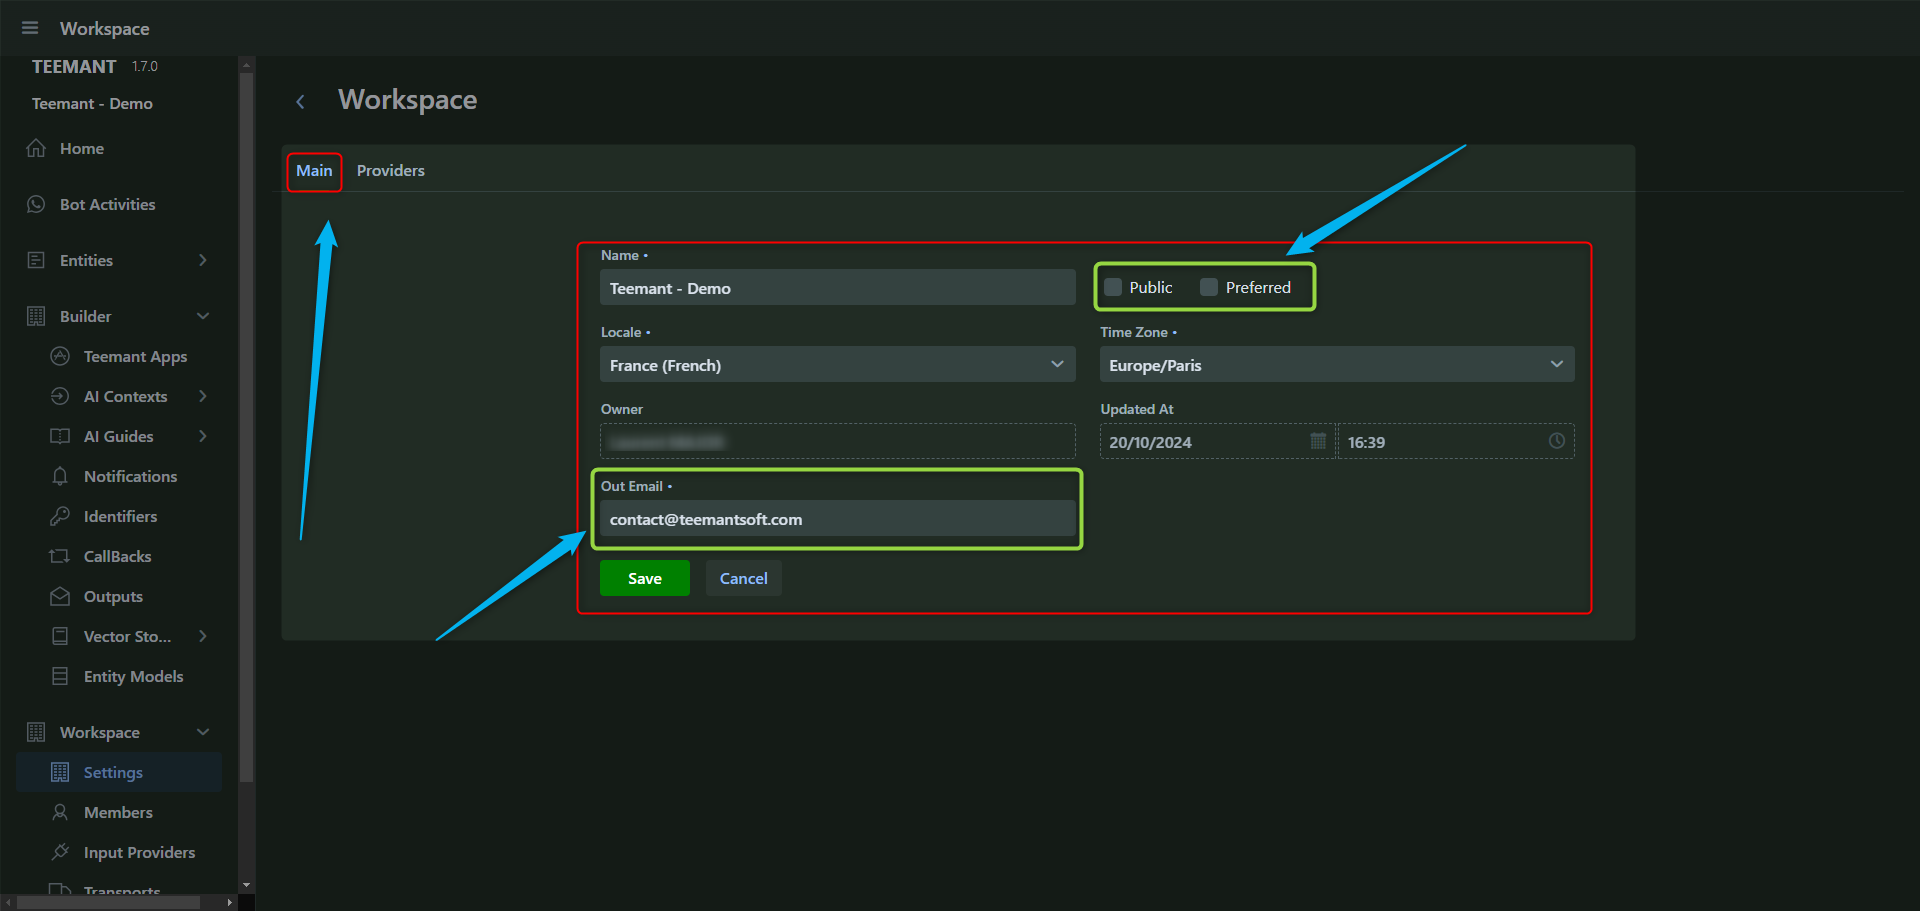Open Home in the sidebar
Screen dimensions: 1920x911
pyautogui.click(x=82, y=149)
